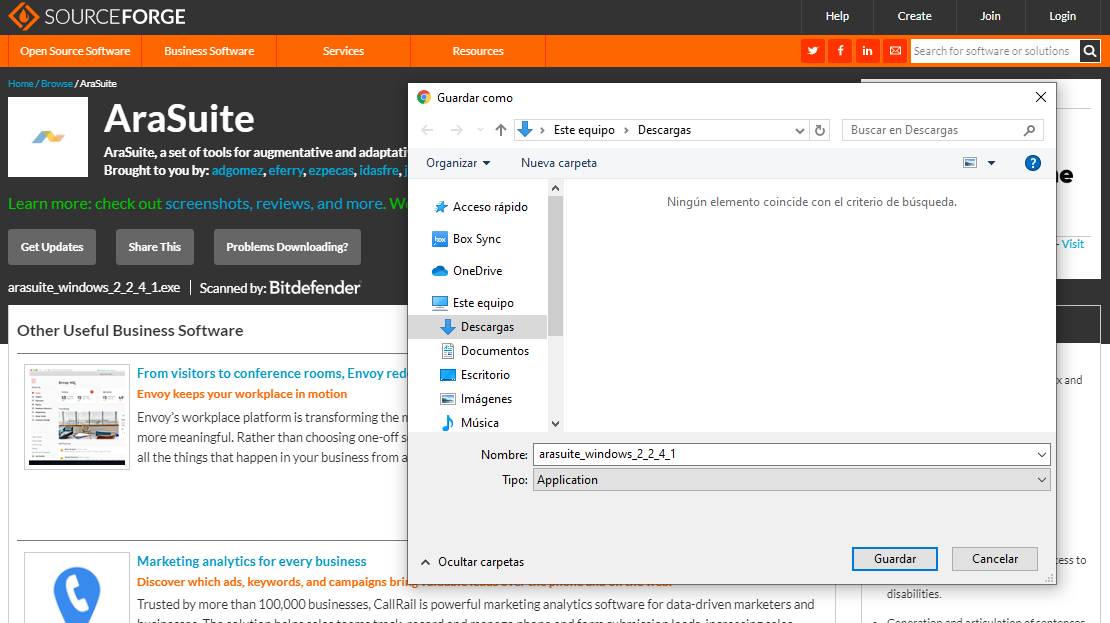
Task: Click the Envoy ad screenshot thumbnail
Action: pyautogui.click(x=77, y=416)
